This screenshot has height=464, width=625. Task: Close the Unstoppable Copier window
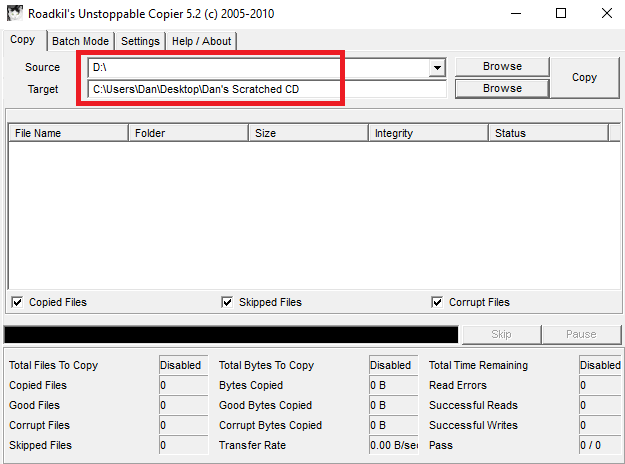[607, 14]
